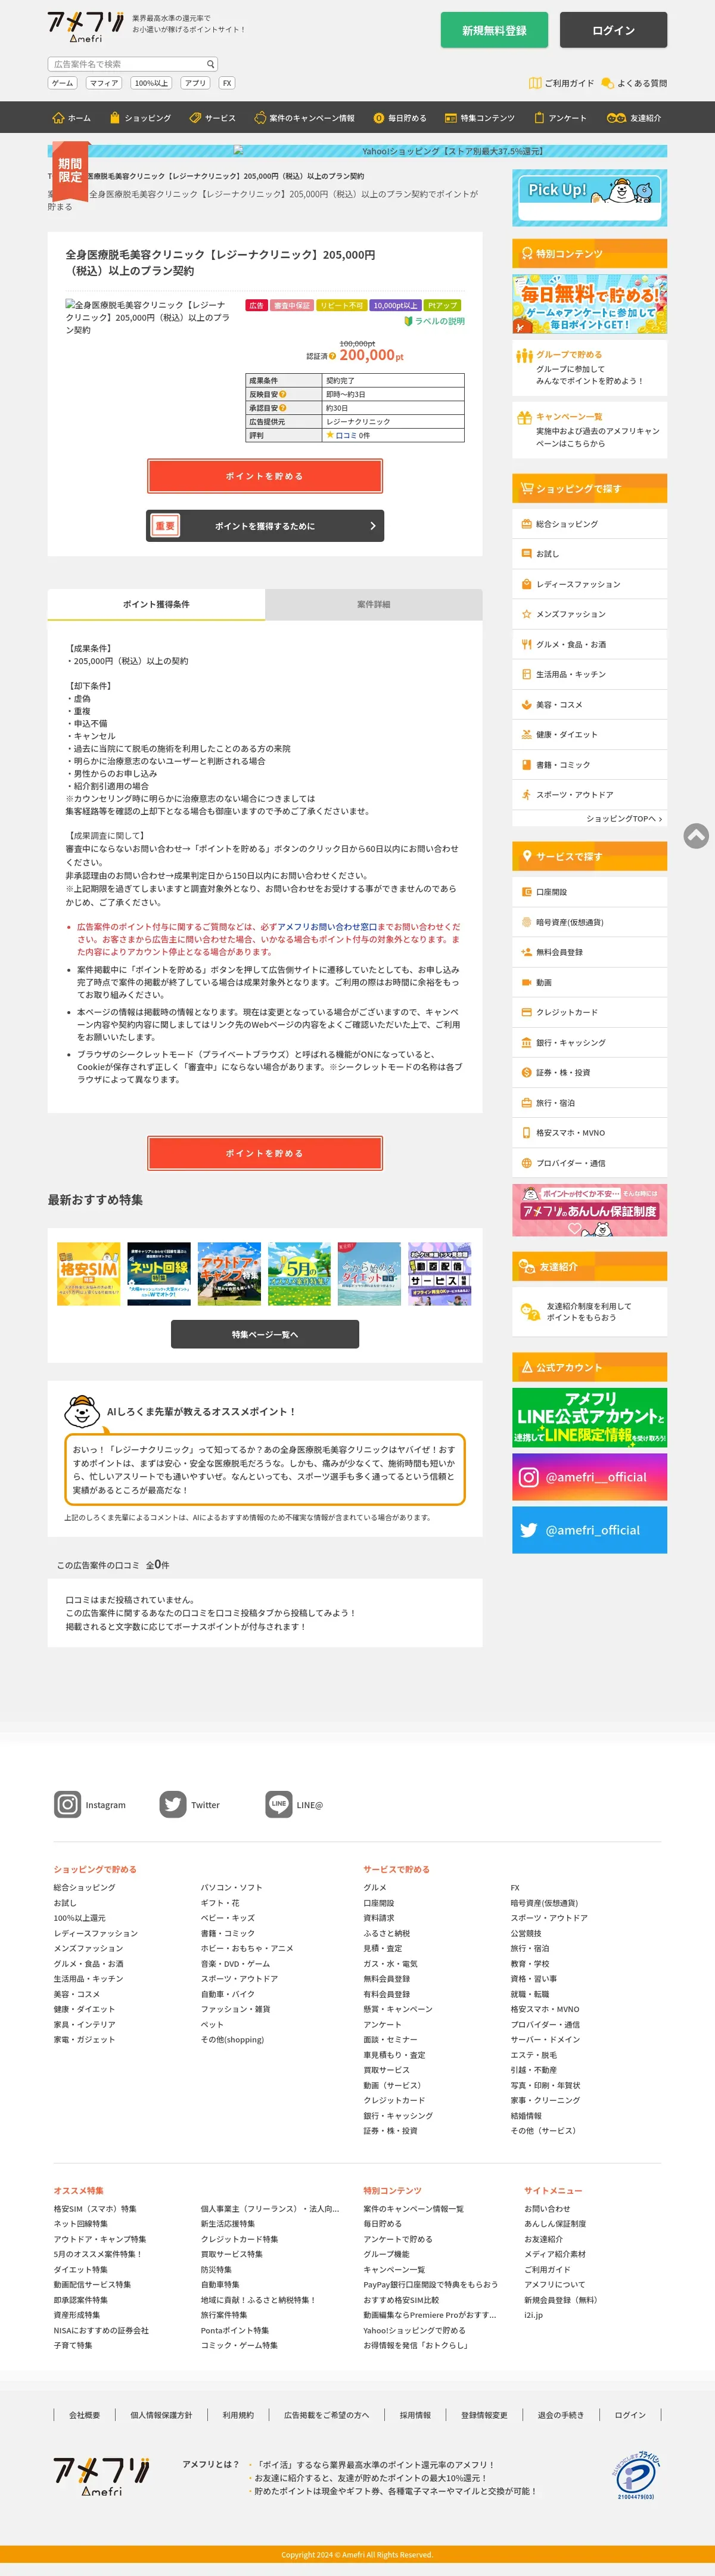Open 案件のキャンペーン情報 in nav bar
Viewport: 715px width, 2576px height.
click(x=304, y=118)
